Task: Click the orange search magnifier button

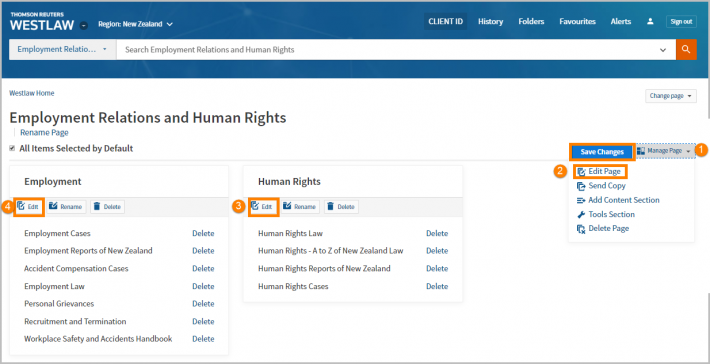Action: click(686, 49)
